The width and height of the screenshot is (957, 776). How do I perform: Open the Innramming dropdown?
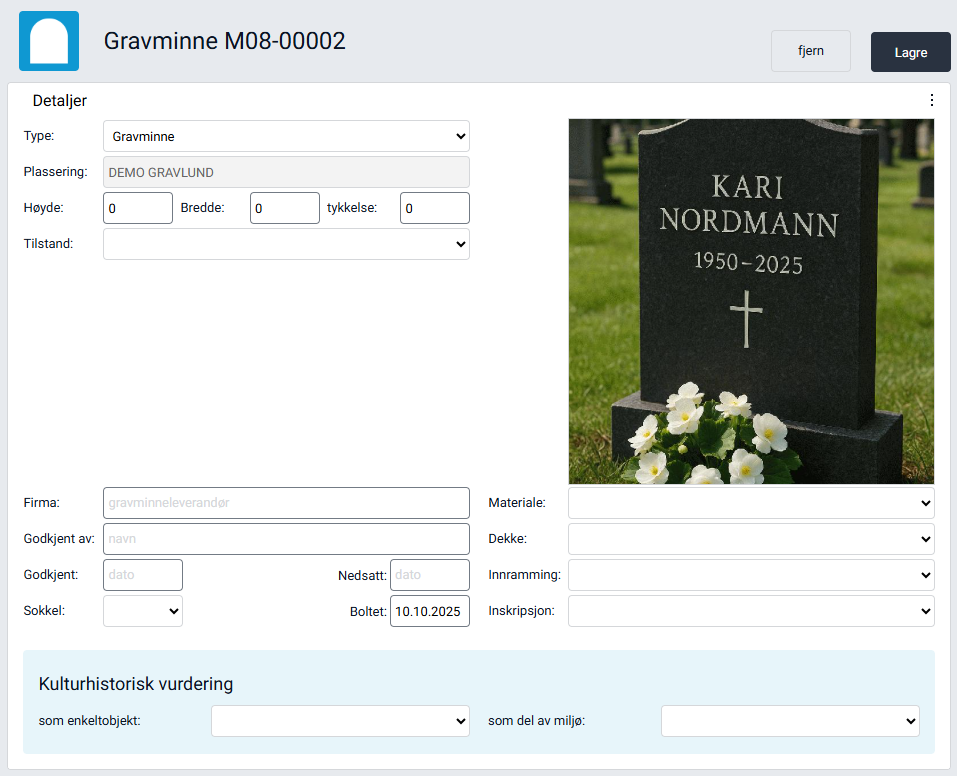pos(750,574)
